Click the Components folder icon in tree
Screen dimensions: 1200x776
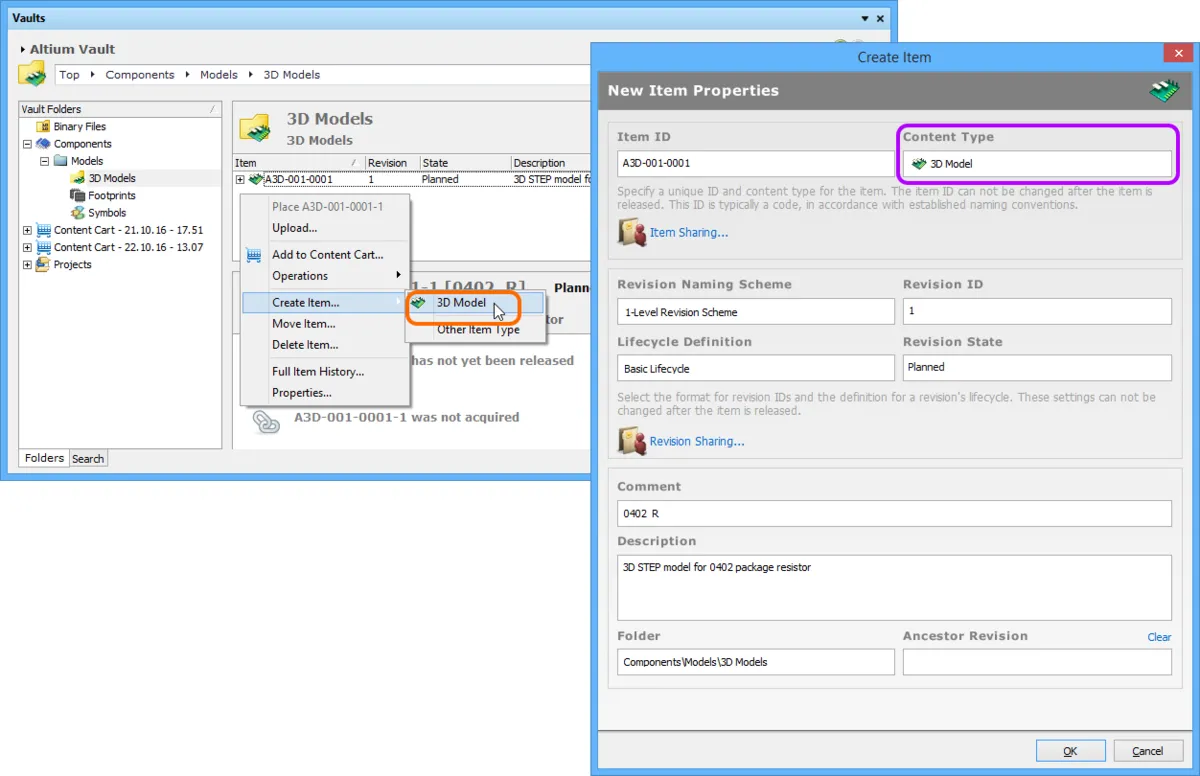click(44, 144)
